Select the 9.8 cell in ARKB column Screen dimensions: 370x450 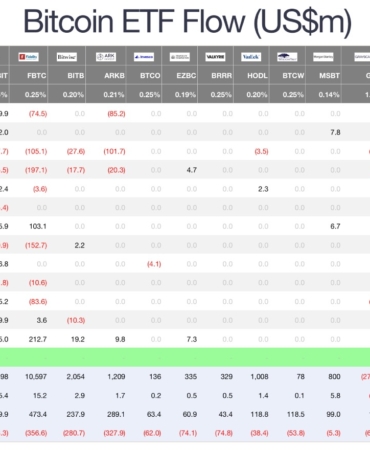coord(120,339)
